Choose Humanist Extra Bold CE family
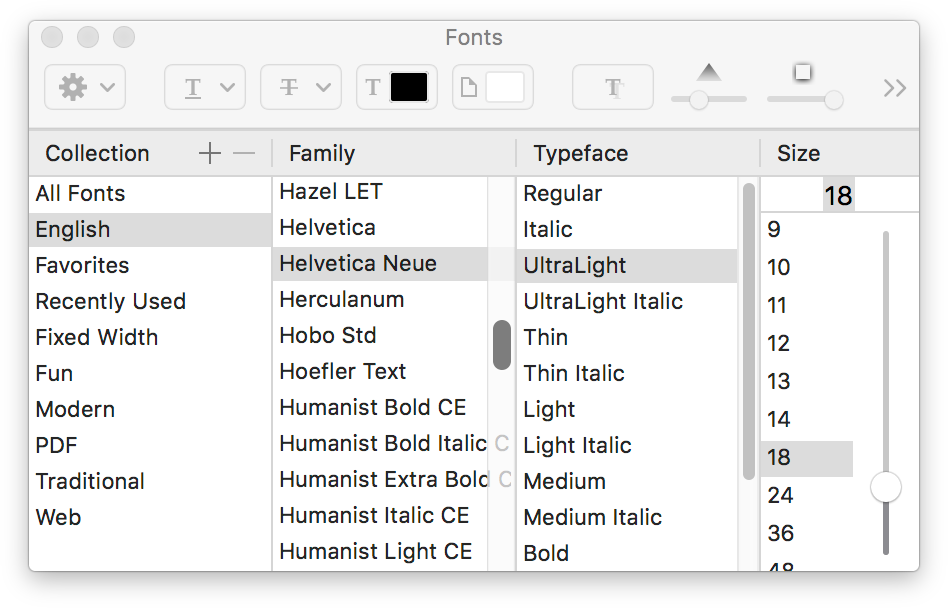 (x=380, y=480)
